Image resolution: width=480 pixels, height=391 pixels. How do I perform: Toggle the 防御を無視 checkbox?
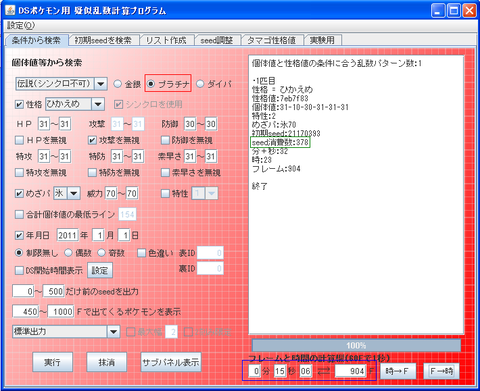click(x=165, y=140)
